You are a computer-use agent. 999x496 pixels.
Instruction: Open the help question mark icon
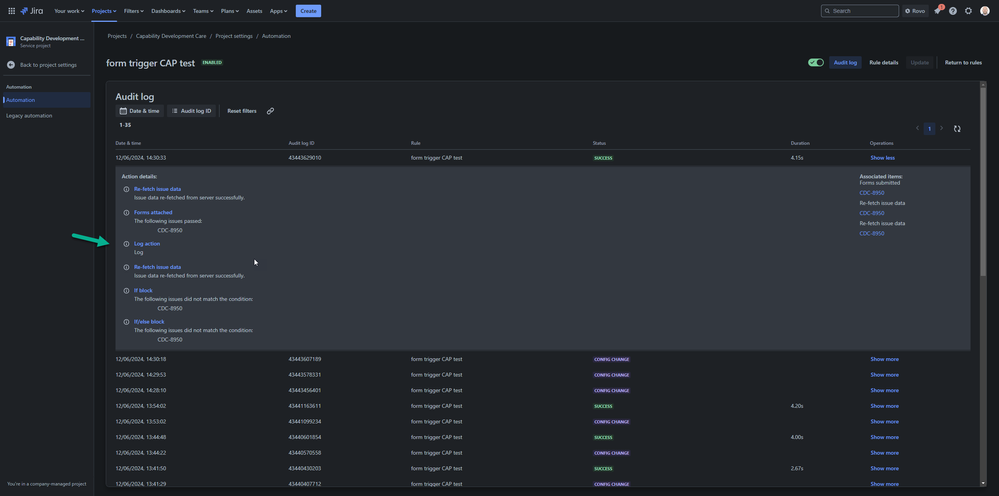coord(952,11)
